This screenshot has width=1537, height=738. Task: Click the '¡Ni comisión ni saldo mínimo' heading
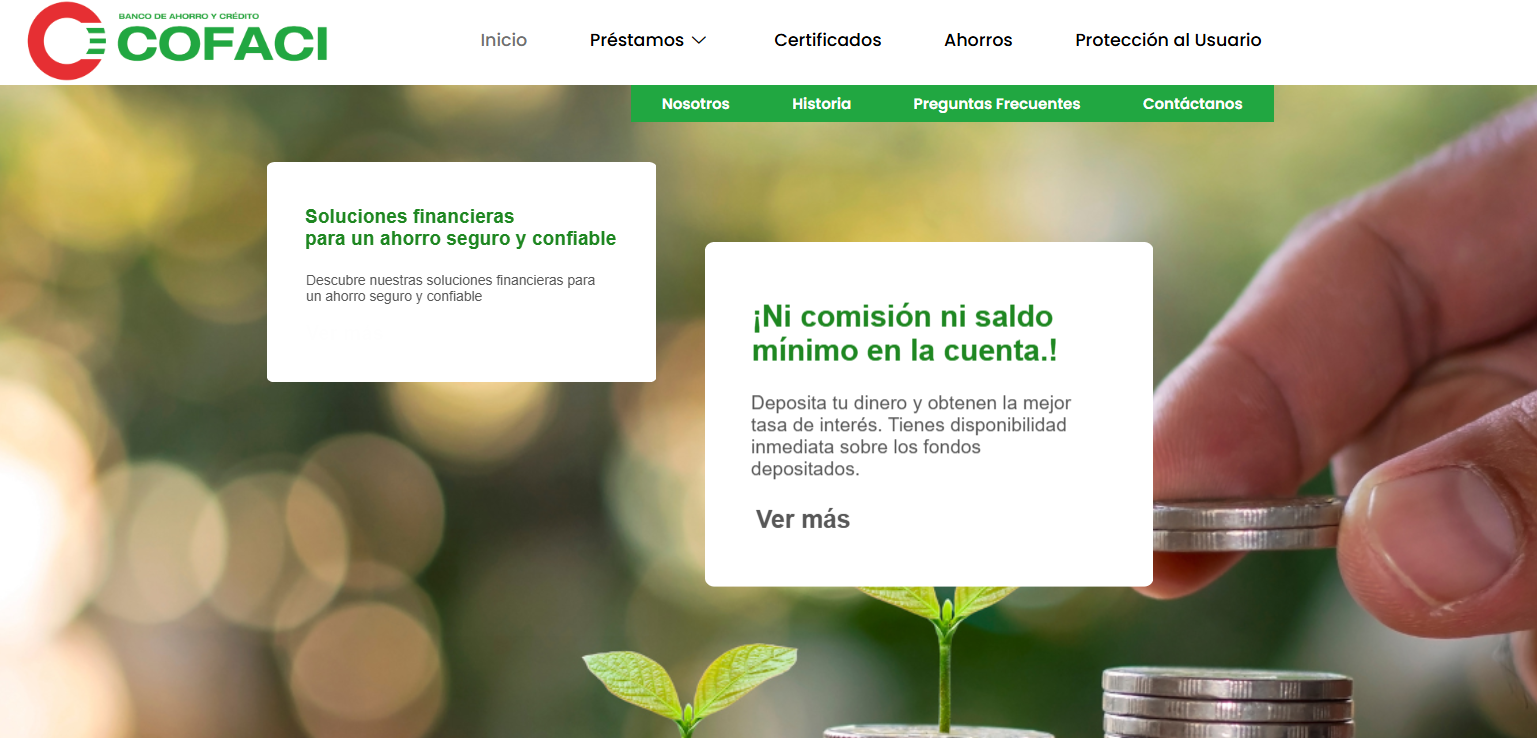pyautogui.click(x=903, y=334)
